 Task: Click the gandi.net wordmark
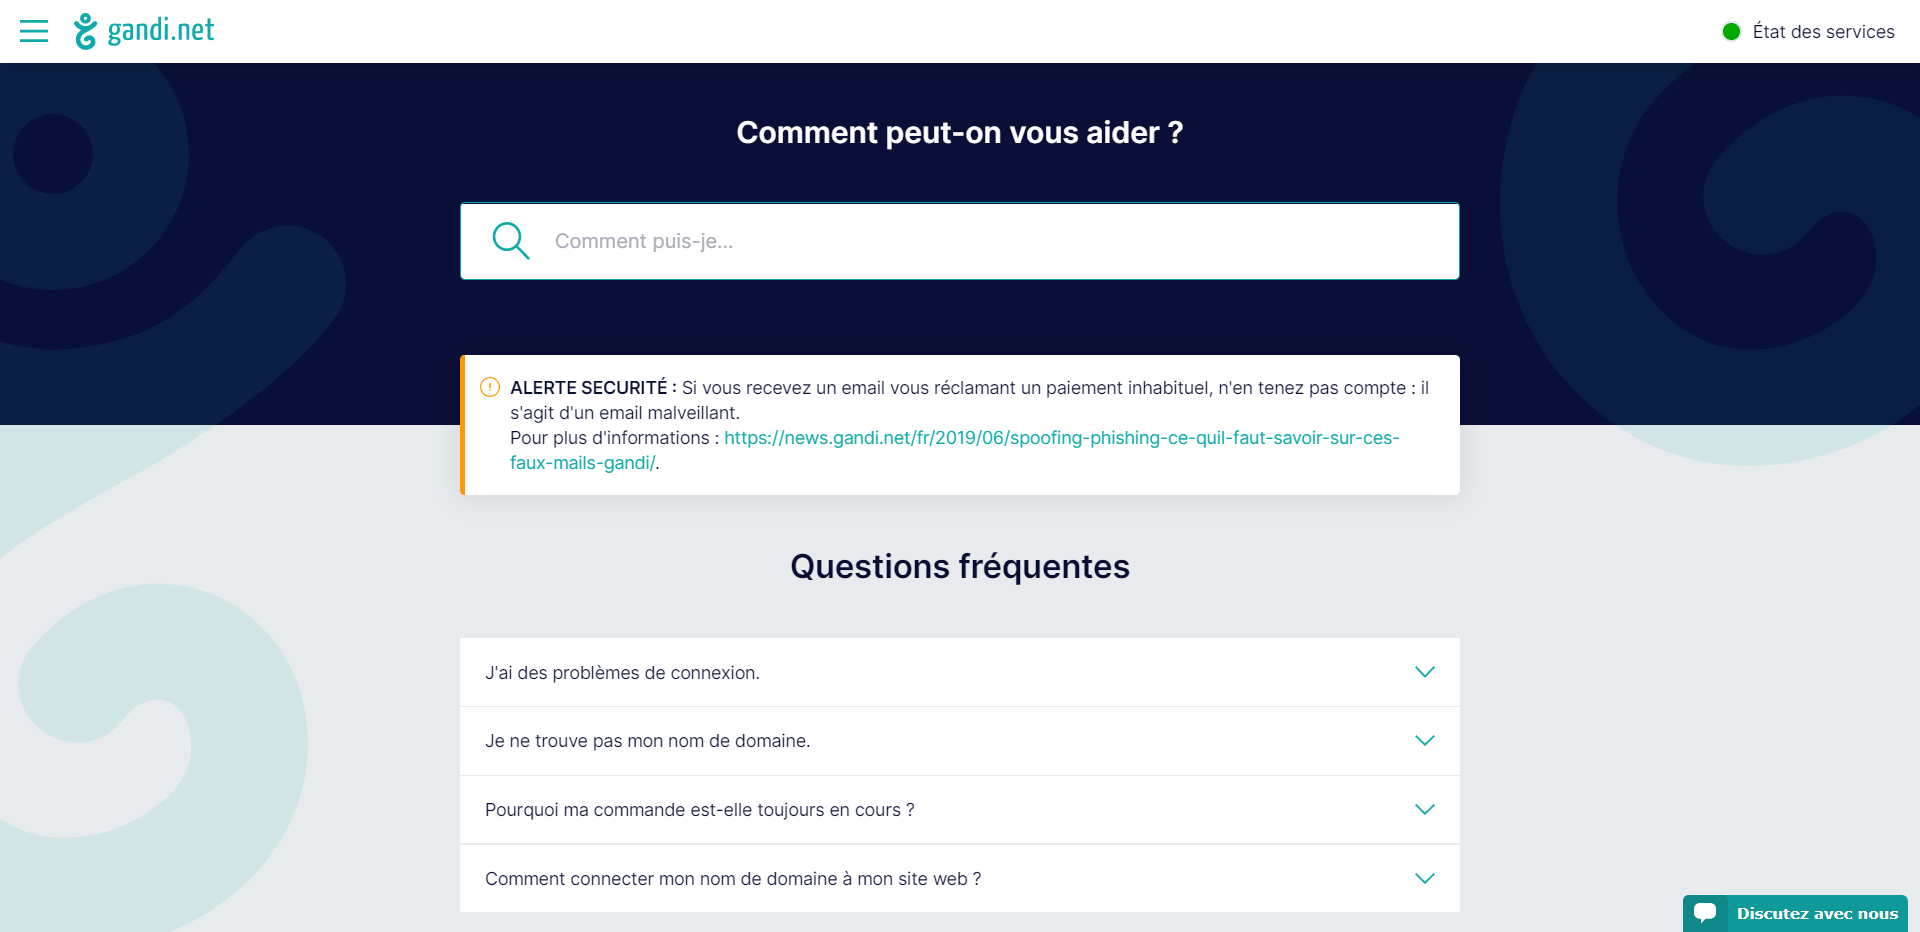point(161,31)
